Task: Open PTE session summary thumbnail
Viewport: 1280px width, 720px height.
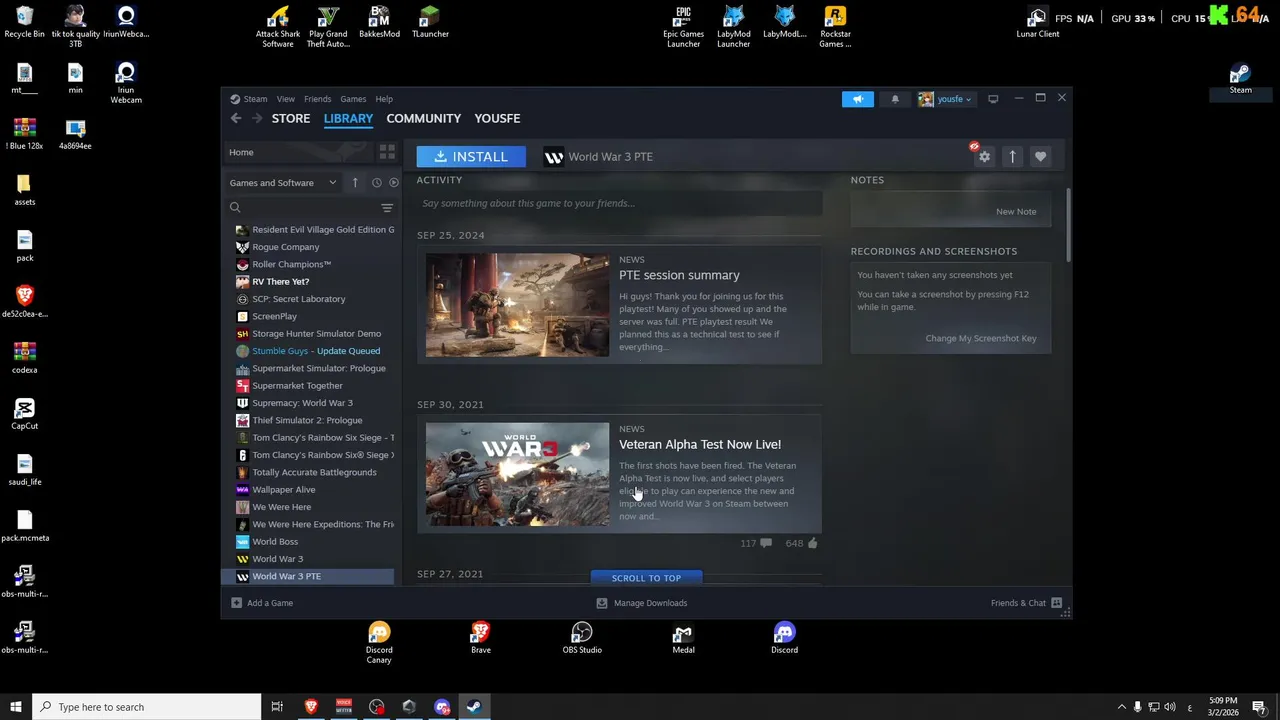Action: 517,305
